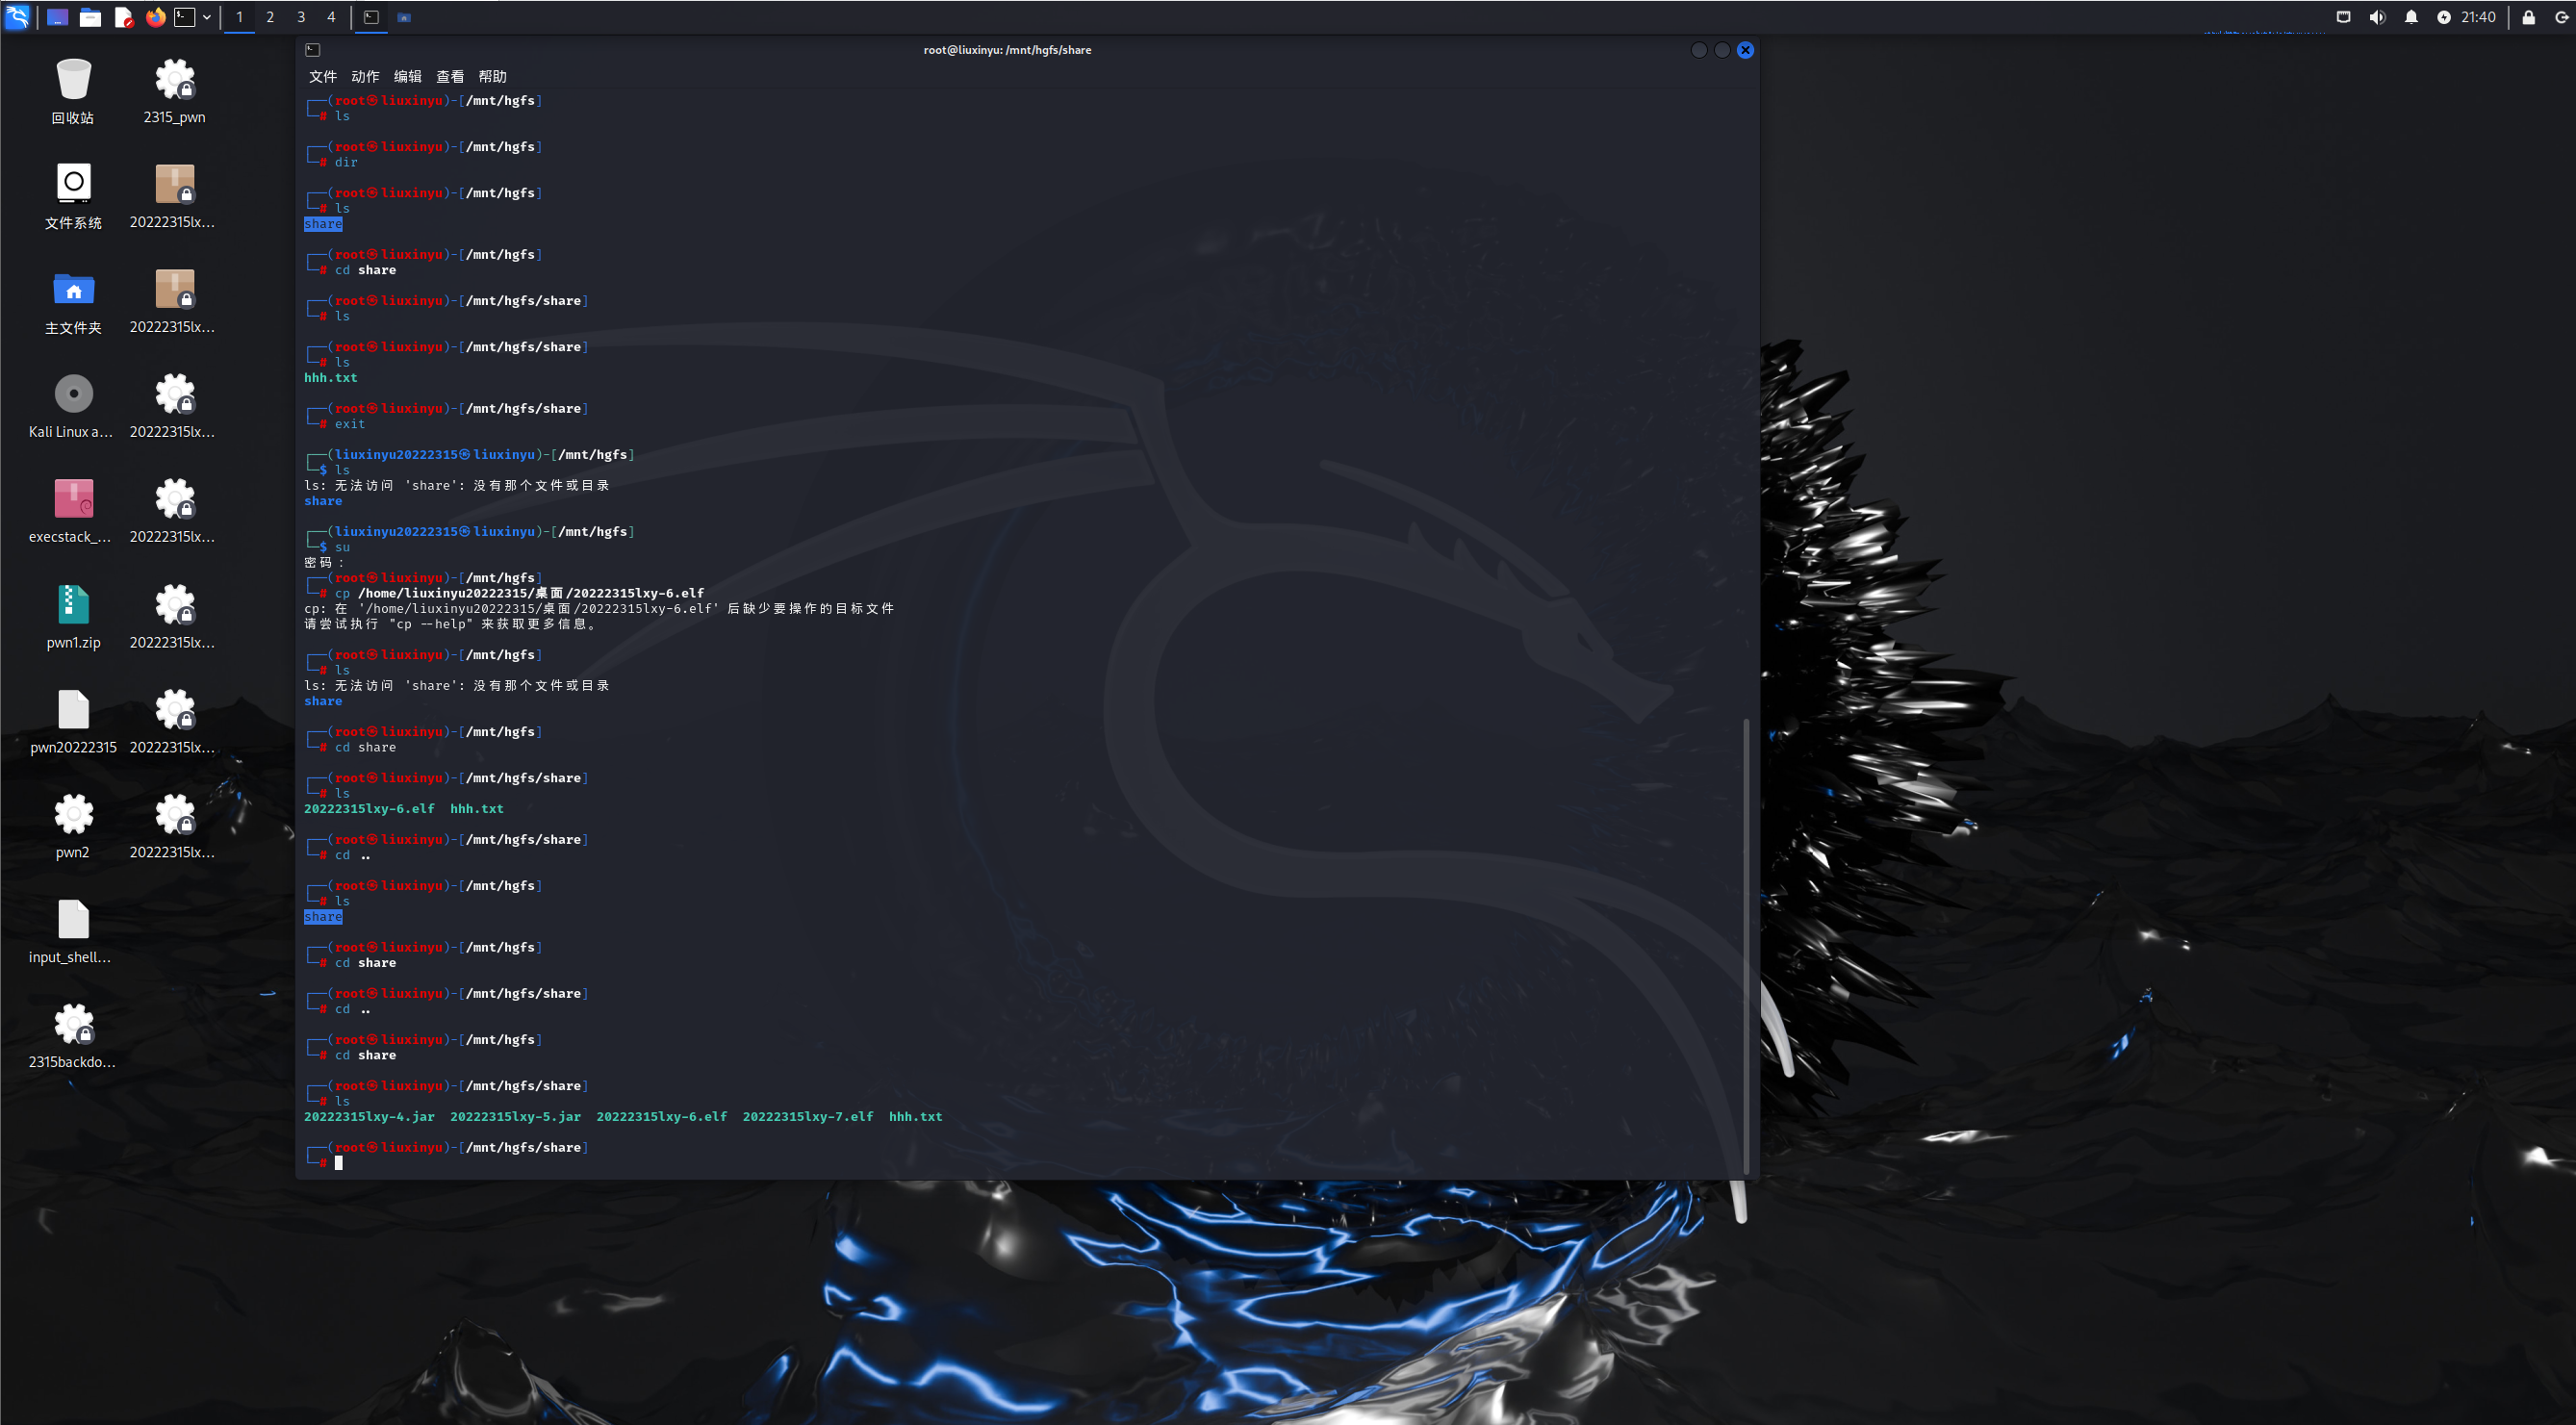Screen dimensions: 2576x1425
Task: Open the 编辑 menu in terminal
Action: (407, 77)
